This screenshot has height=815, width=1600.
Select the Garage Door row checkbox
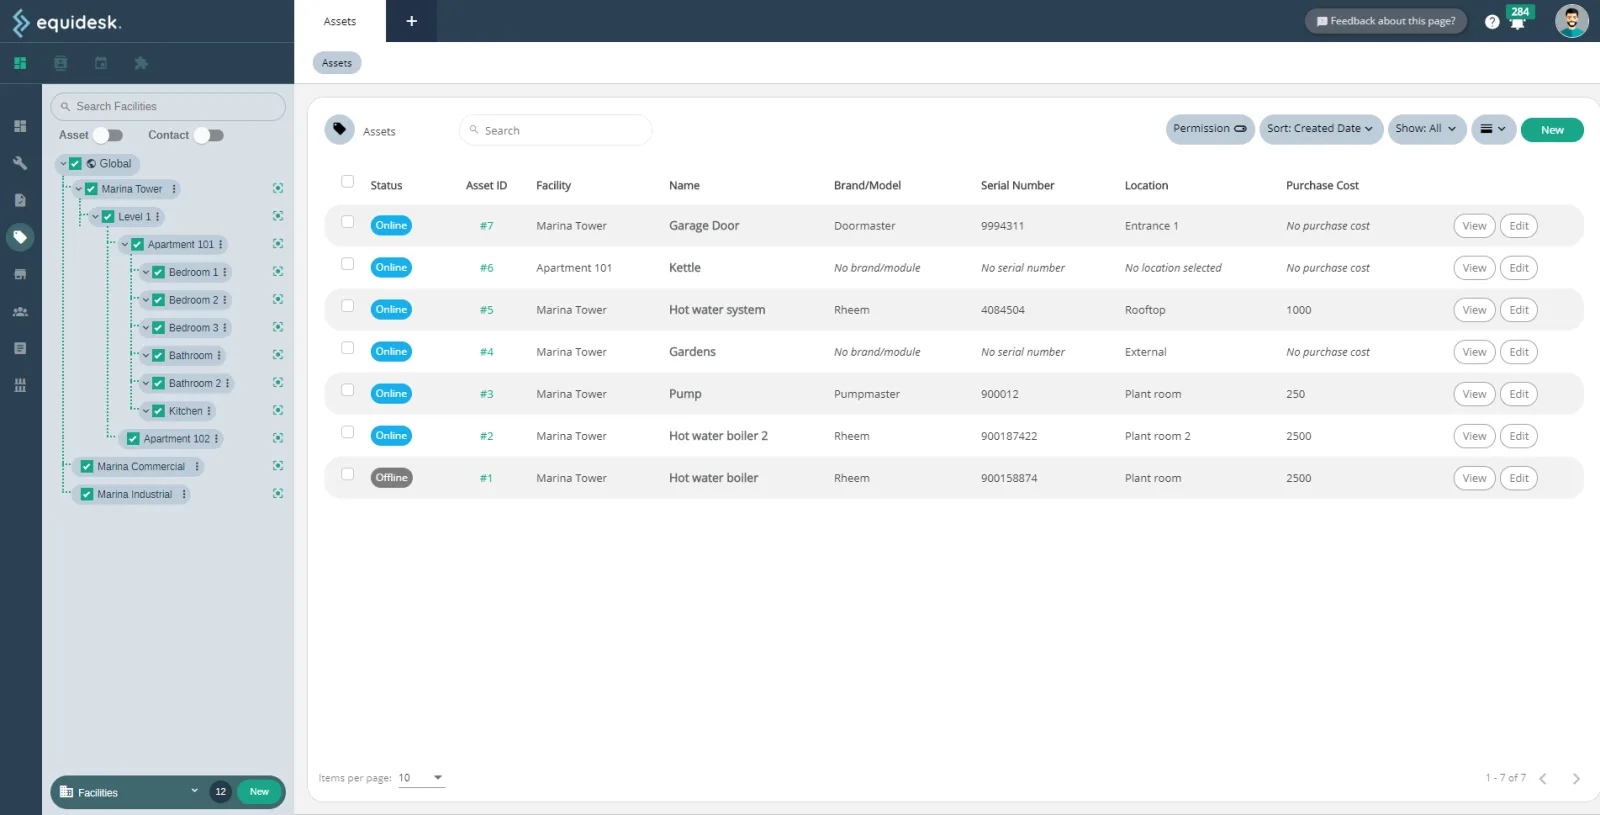pos(348,222)
